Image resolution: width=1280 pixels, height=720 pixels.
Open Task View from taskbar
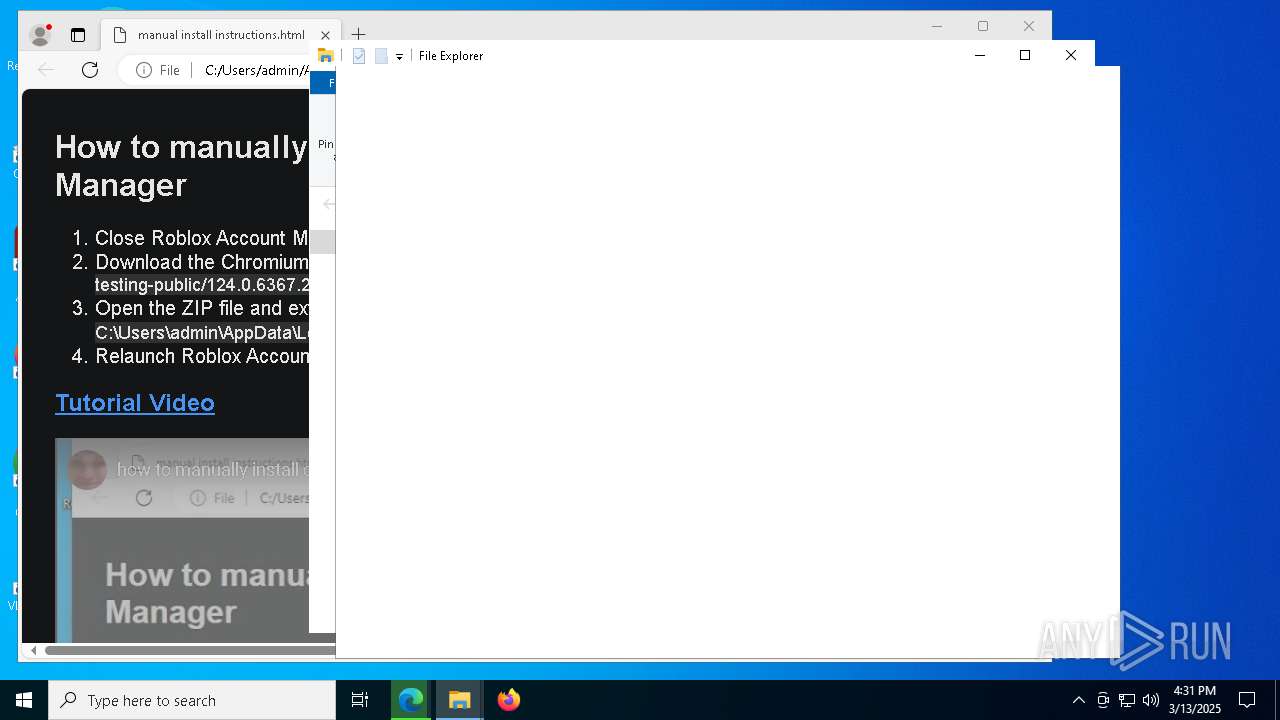click(360, 700)
